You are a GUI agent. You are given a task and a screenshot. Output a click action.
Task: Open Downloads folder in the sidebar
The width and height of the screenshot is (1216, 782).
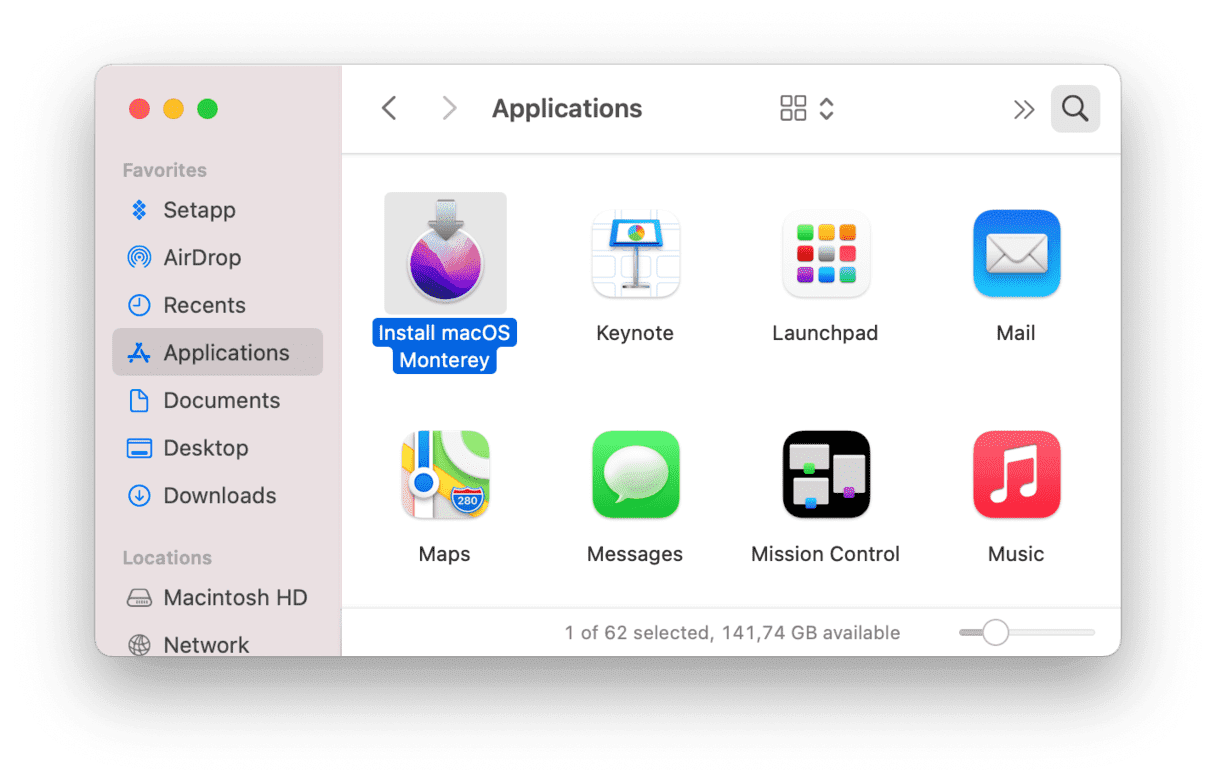click(217, 495)
